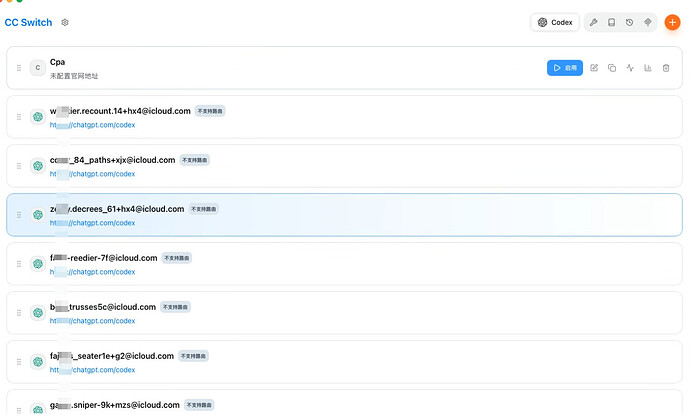Click the tag beside _84_paths+xjx@icloud.com

point(195,160)
